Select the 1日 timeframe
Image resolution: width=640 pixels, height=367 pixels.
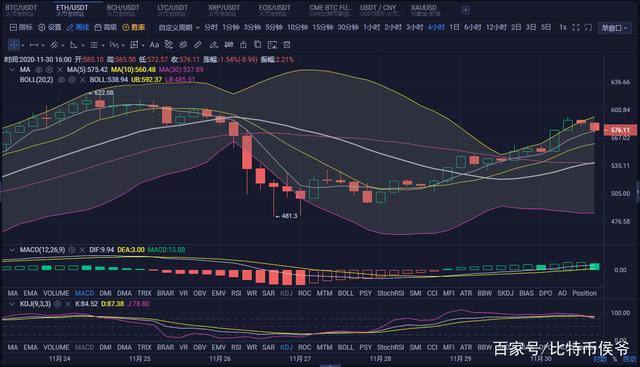pos(454,27)
